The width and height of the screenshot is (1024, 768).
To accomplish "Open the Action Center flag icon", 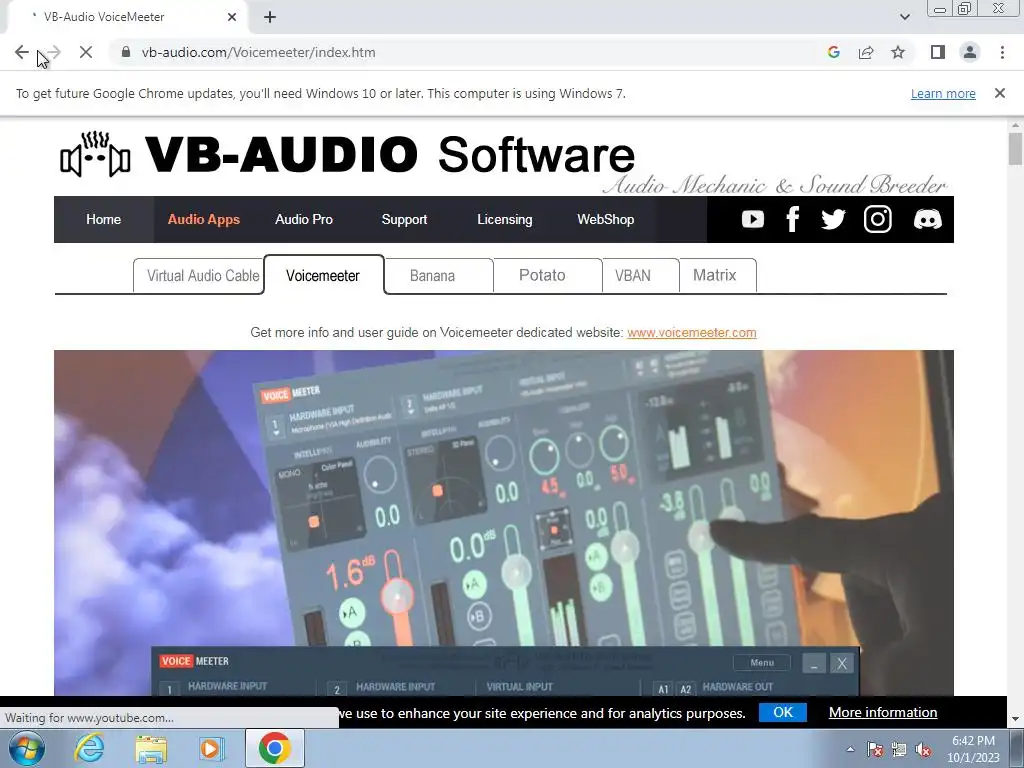I will tap(875, 750).
